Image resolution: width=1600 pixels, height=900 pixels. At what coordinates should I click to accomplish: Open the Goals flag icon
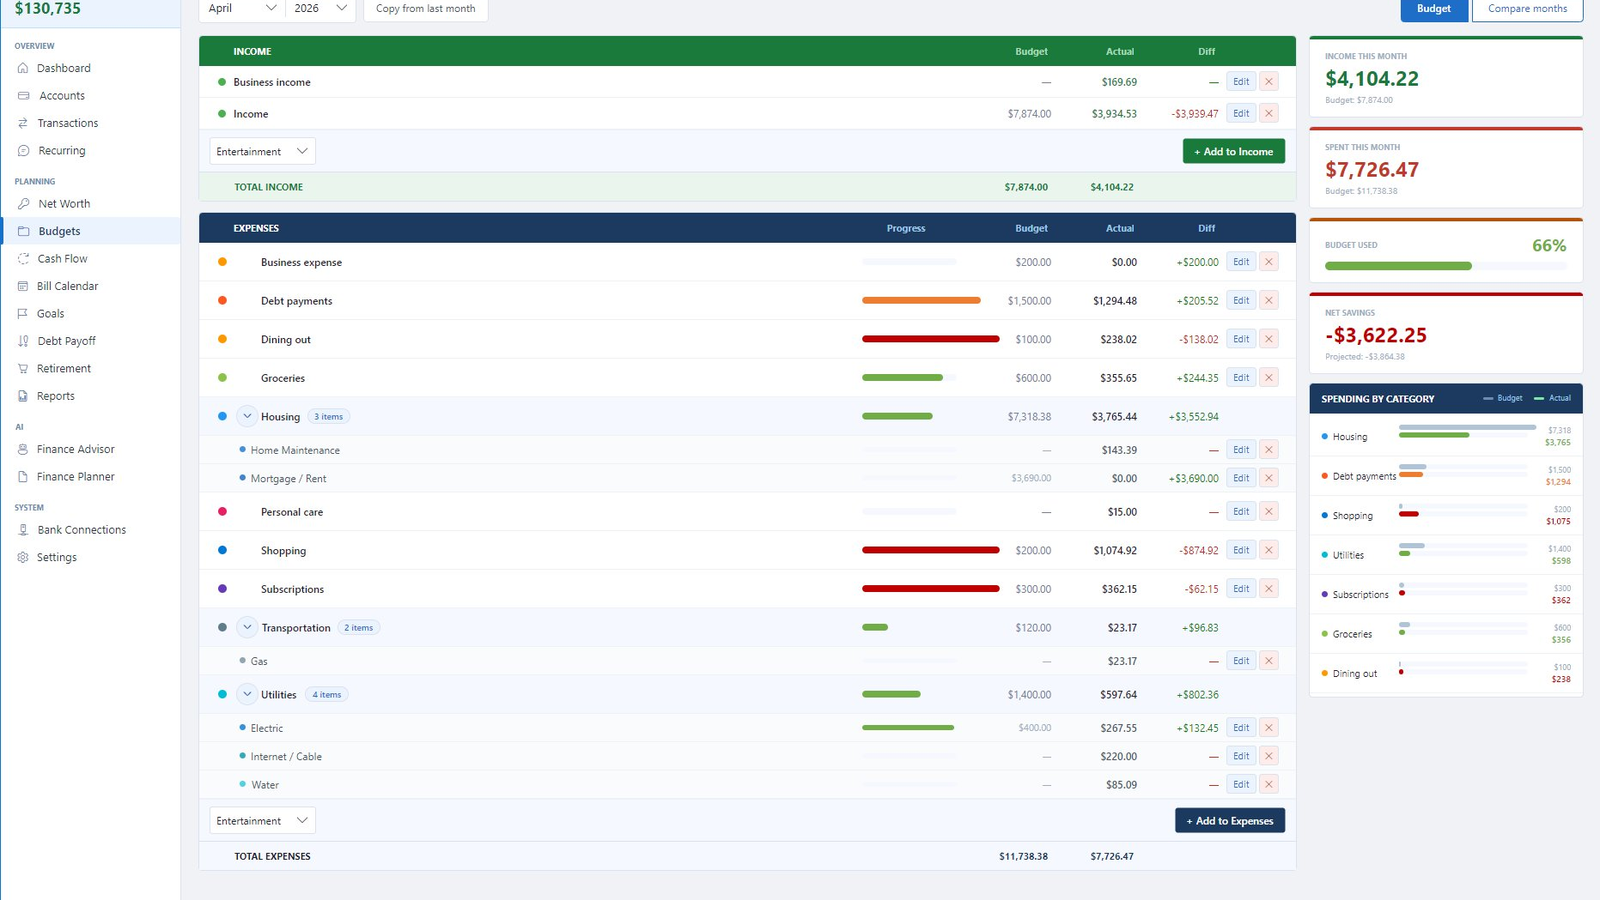pyautogui.click(x=23, y=313)
